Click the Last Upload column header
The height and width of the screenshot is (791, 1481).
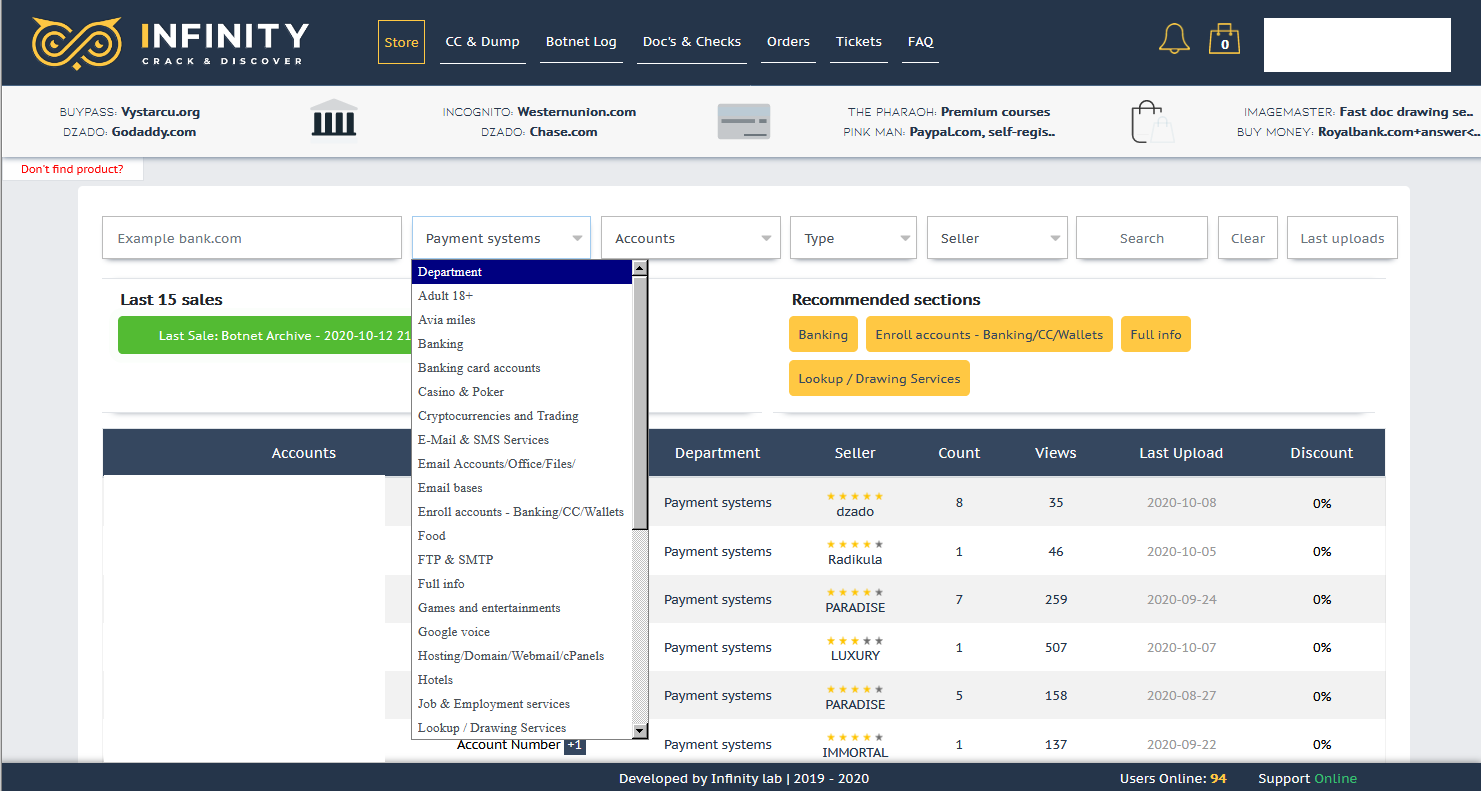pyautogui.click(x=1181, y=453)
